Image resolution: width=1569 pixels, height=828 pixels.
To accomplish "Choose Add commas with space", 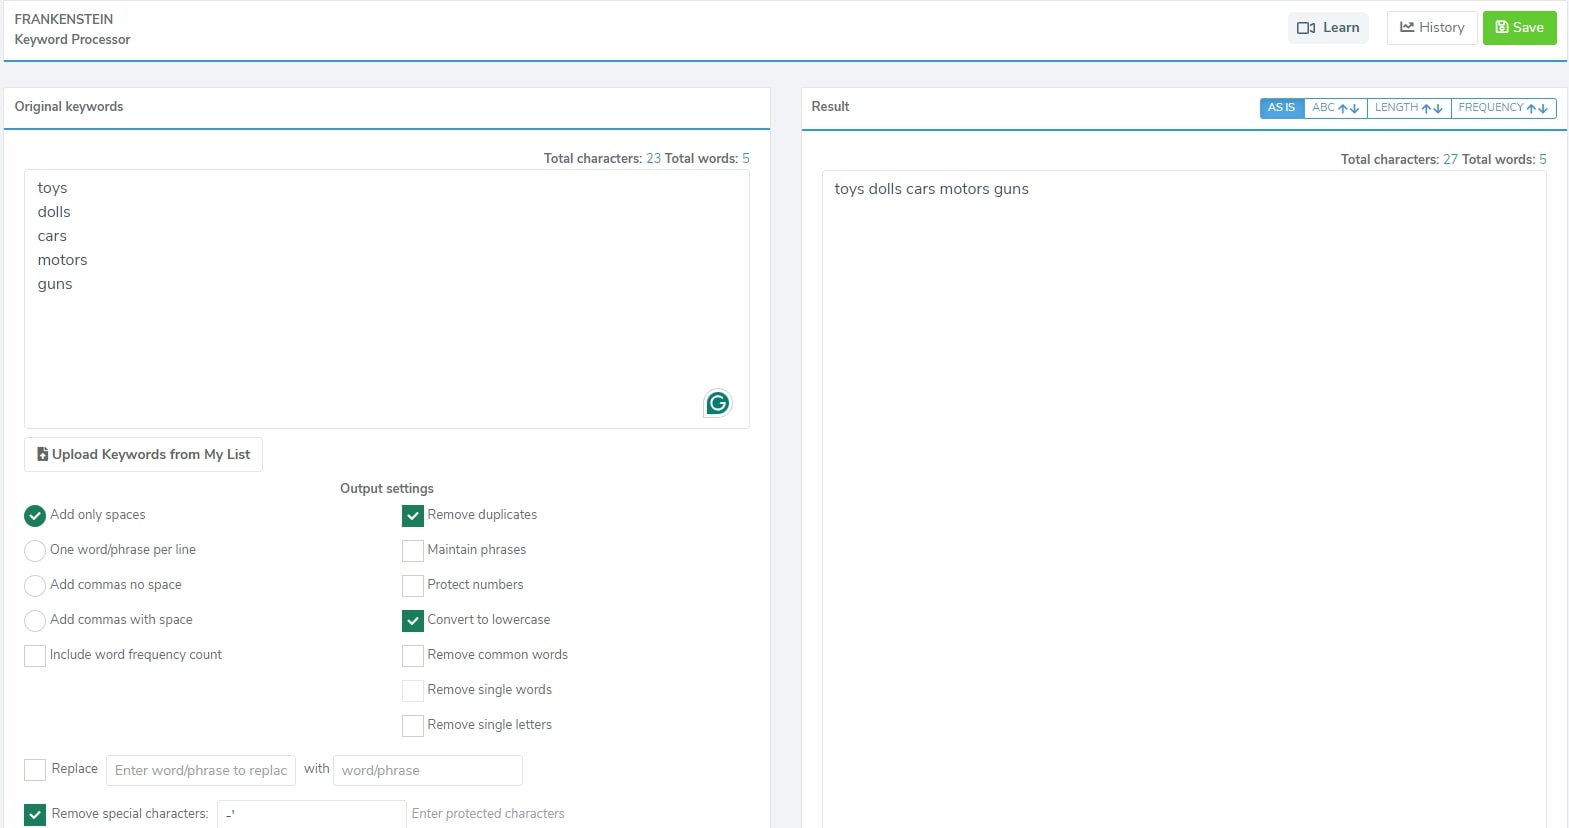I will 35,620.
